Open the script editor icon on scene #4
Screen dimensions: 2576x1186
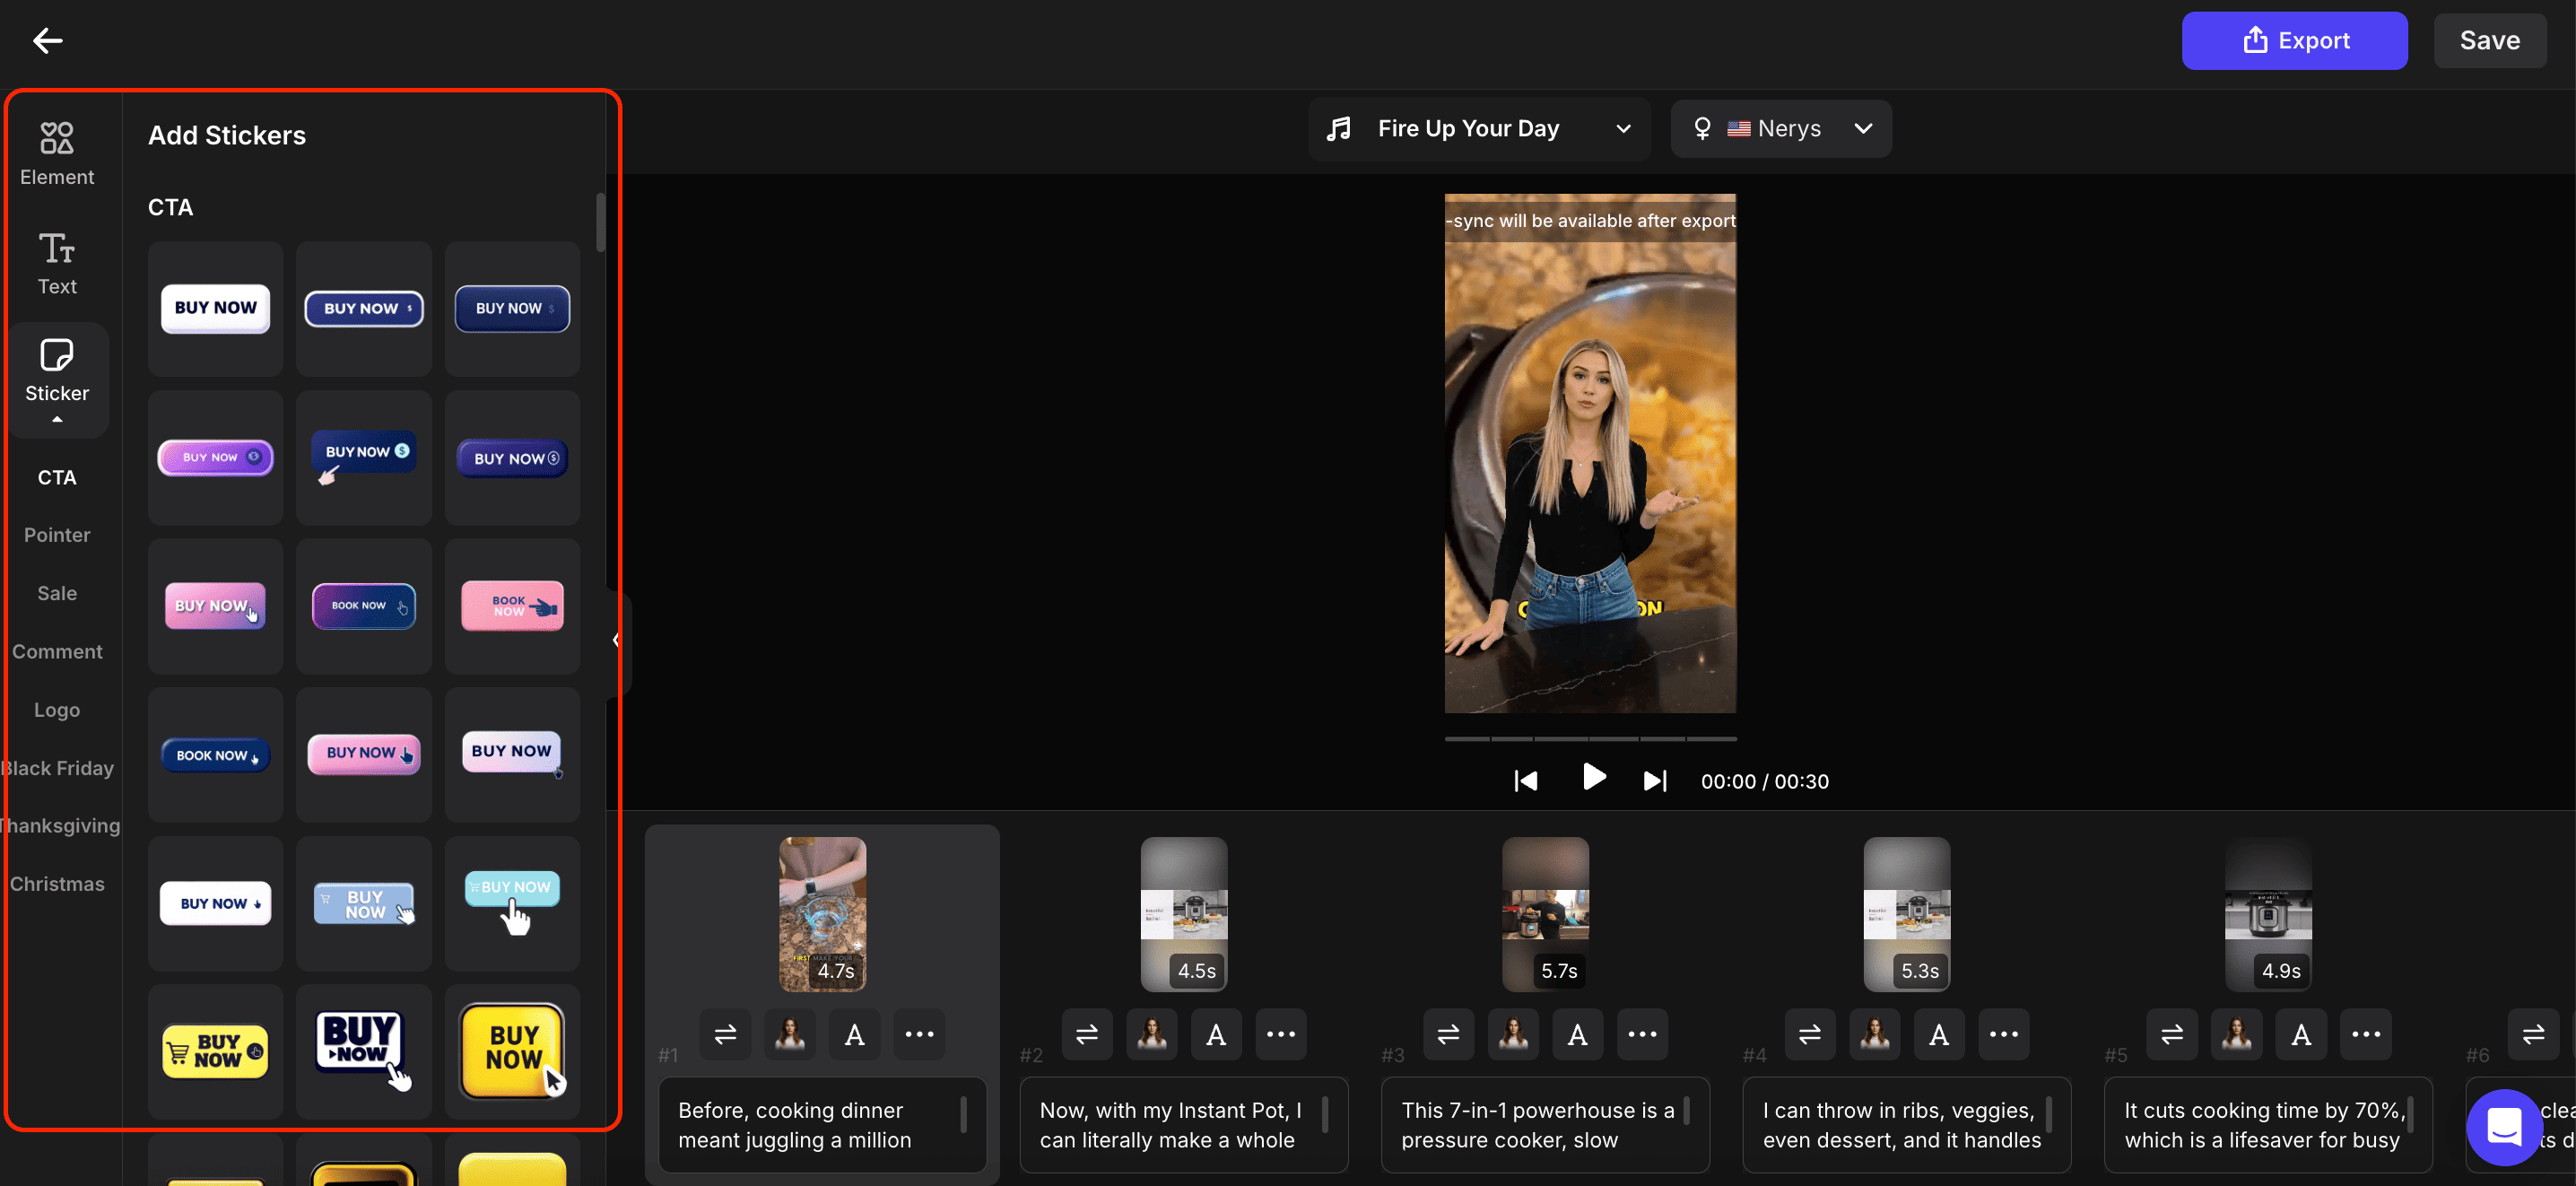coord(1939,1034)
